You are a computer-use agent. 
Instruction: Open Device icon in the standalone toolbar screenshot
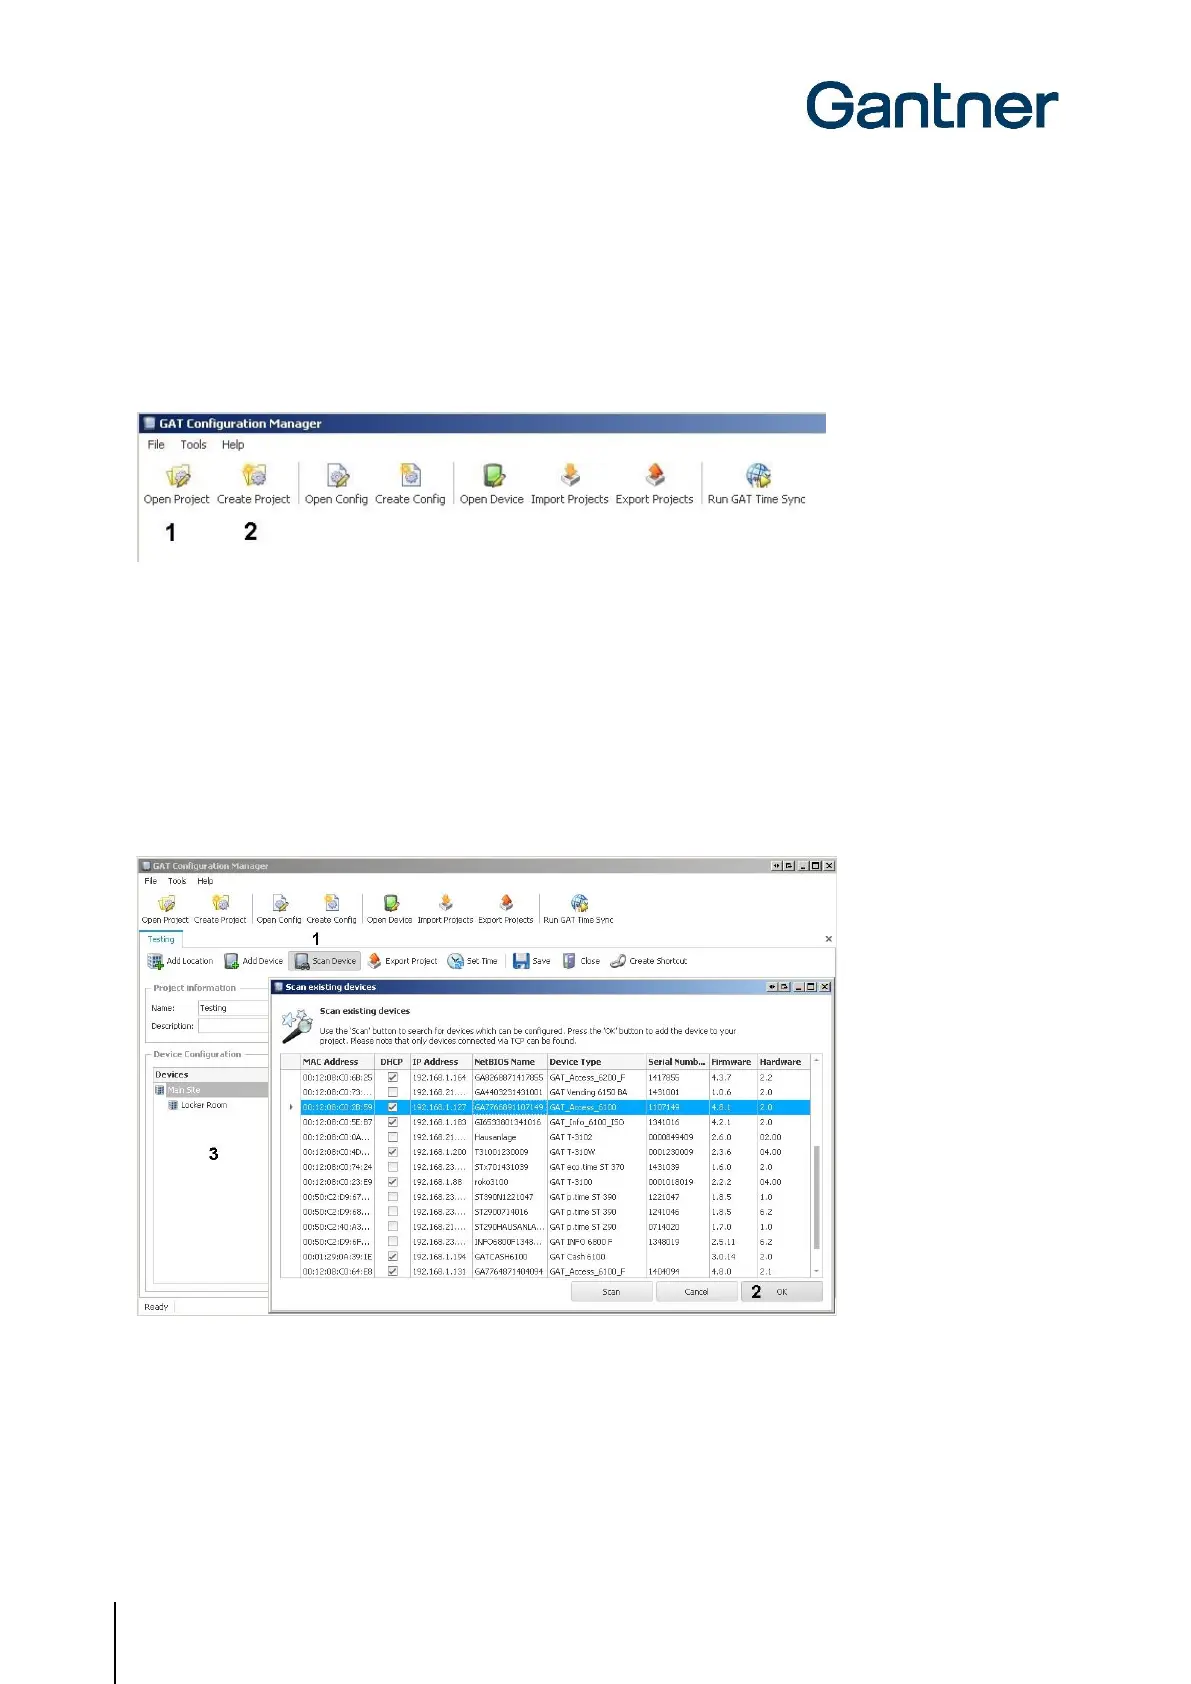pos(494,475)
